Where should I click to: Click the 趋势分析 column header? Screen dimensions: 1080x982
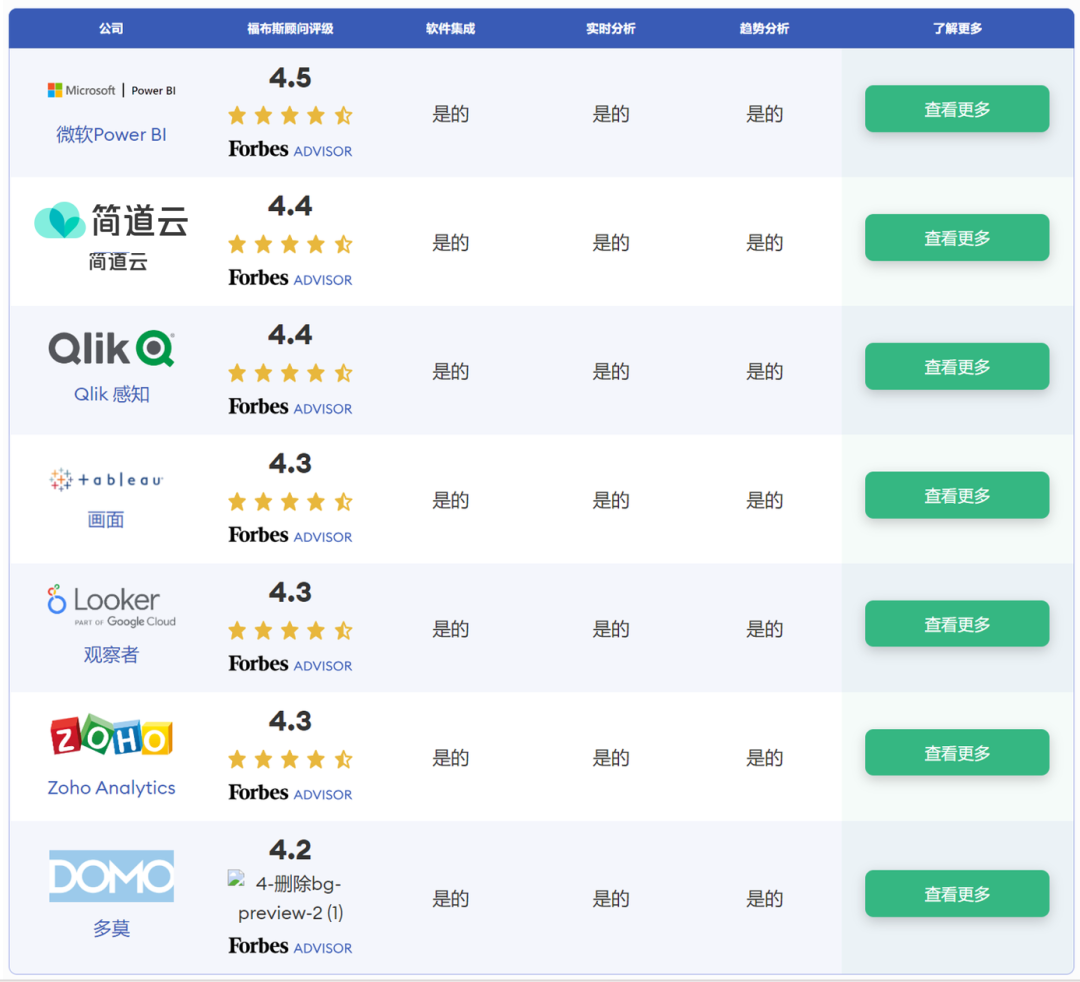(x=765, y=28)
